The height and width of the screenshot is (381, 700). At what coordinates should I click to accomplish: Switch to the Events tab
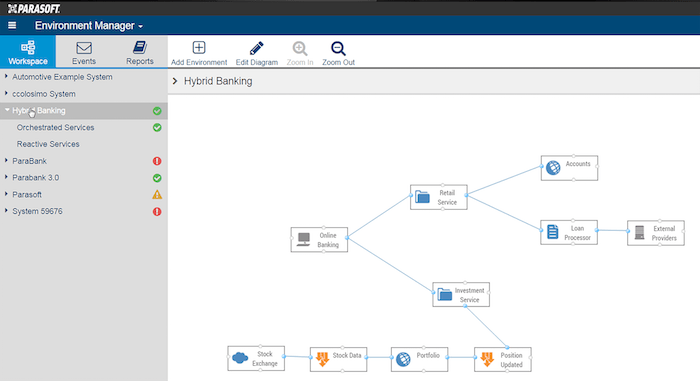pyautogui.click(x=84, y=52)
